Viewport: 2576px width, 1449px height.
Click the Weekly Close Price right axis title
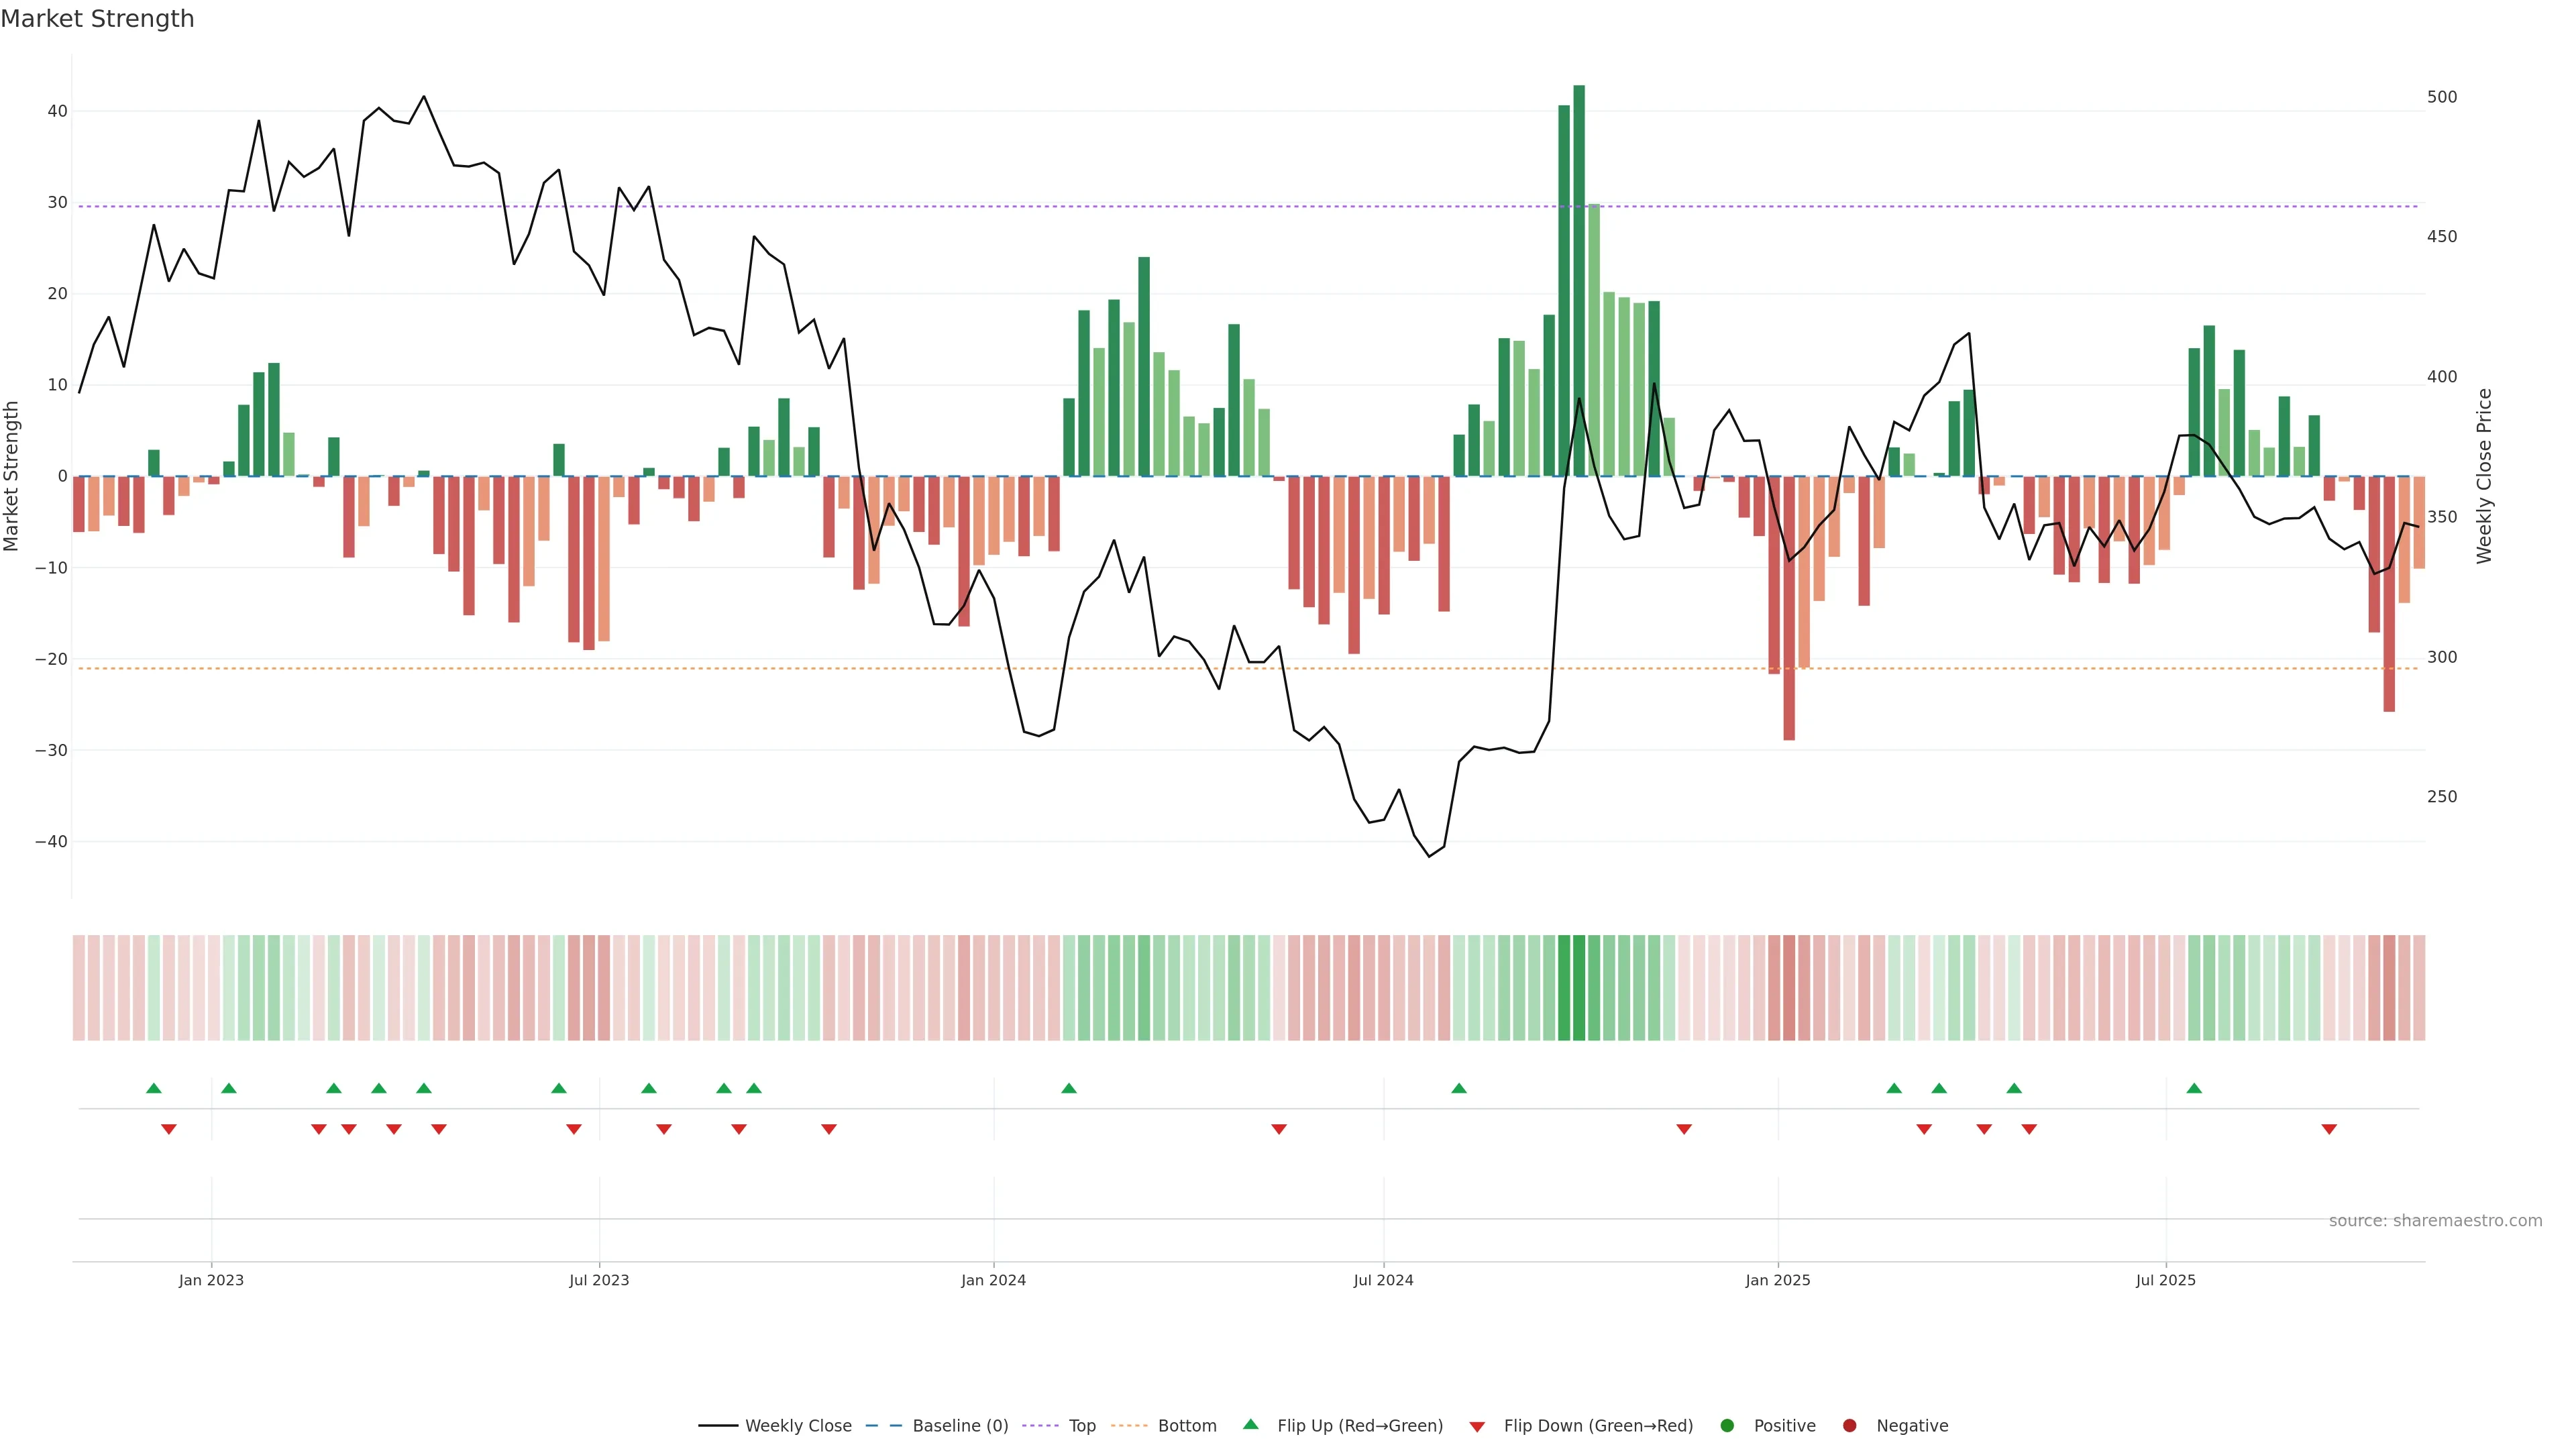click(2484, 476)
